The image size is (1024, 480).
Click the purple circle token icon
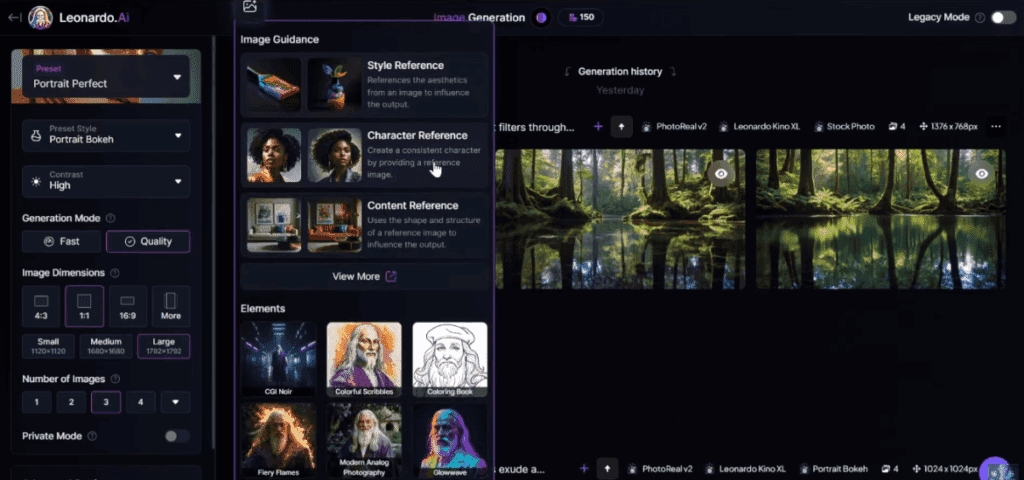tap(541, 18)
